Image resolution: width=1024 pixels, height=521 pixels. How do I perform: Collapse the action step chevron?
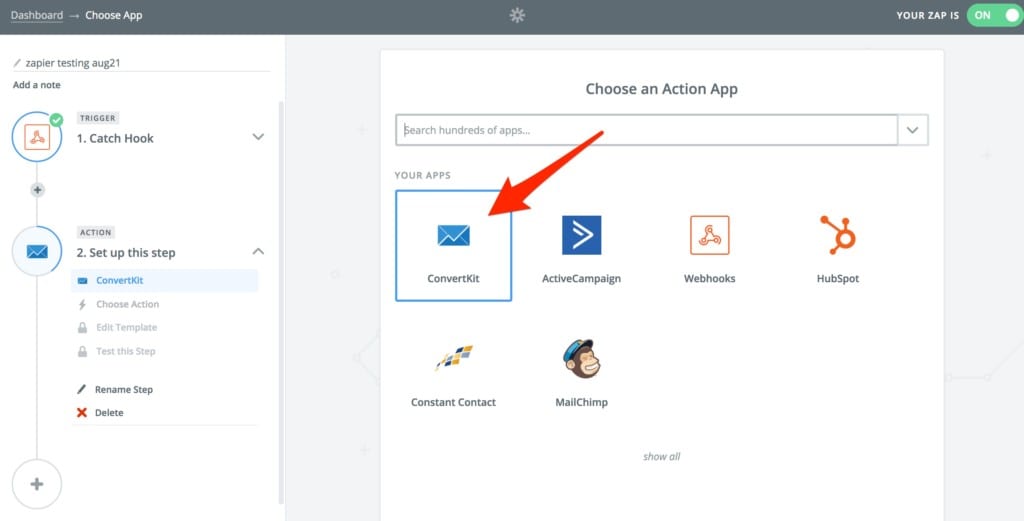tap(259, 251)
